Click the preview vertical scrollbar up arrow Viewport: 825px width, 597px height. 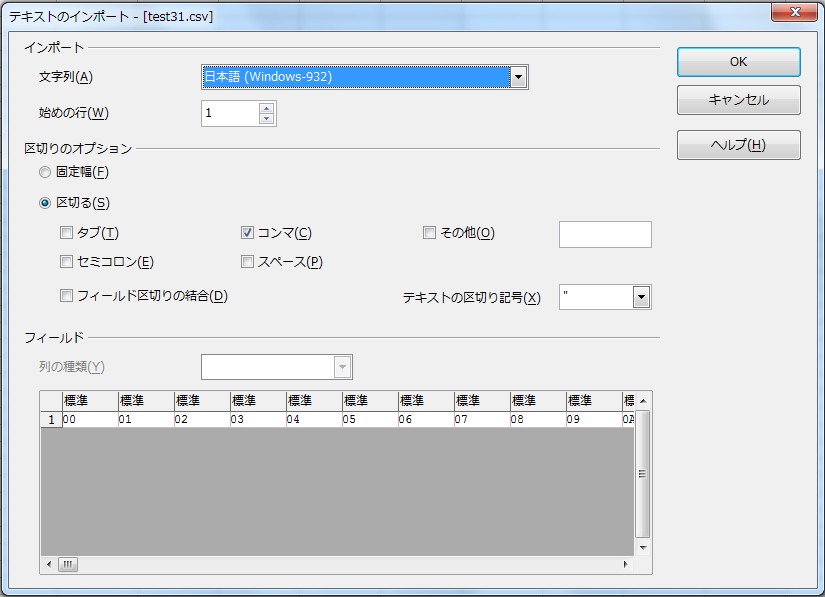pyautogui.click(x=643, y=401)
